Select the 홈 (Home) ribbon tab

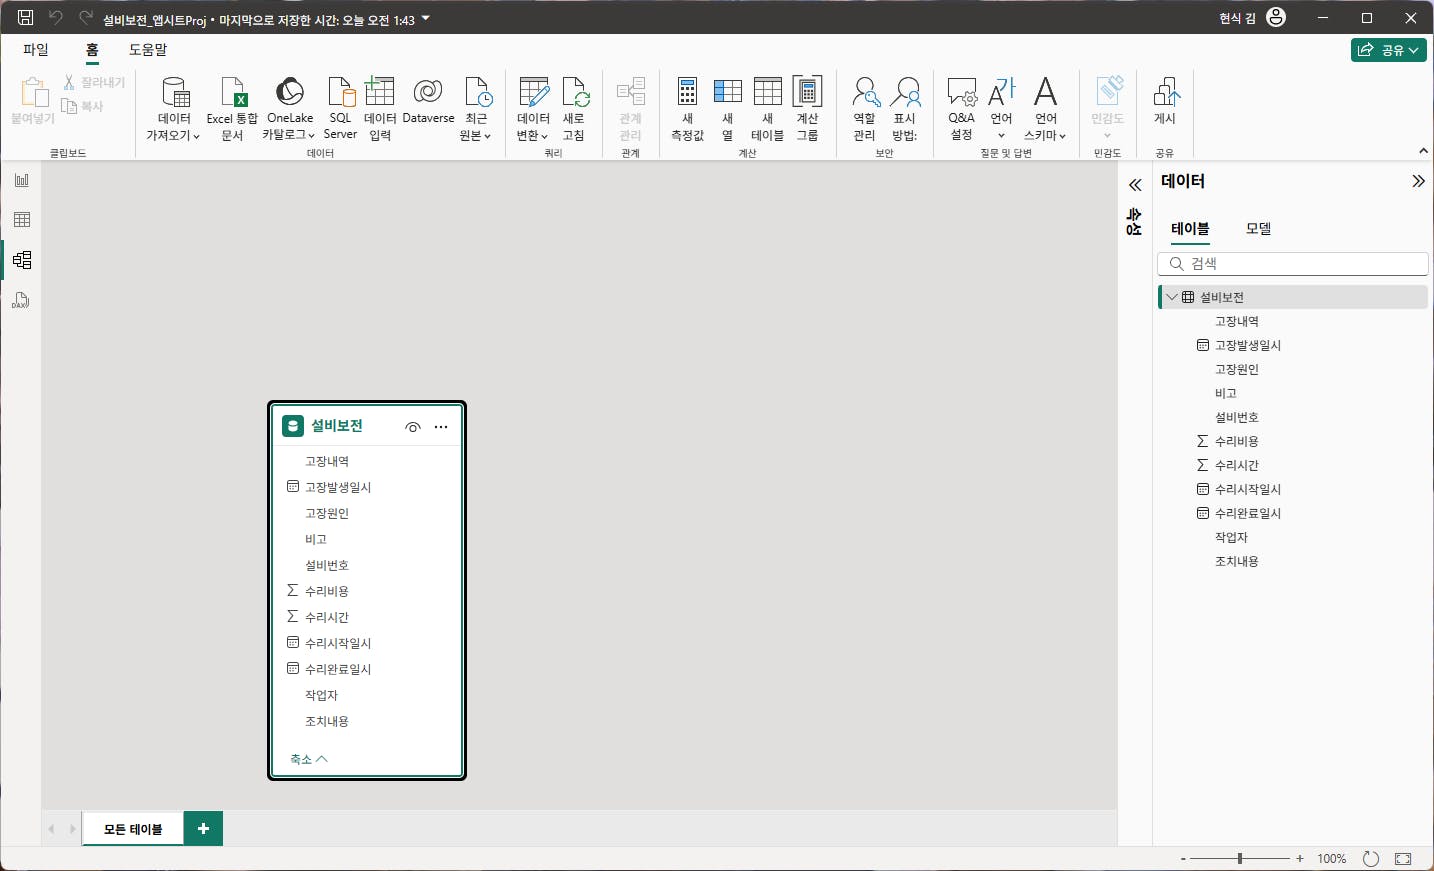(92, 49)
